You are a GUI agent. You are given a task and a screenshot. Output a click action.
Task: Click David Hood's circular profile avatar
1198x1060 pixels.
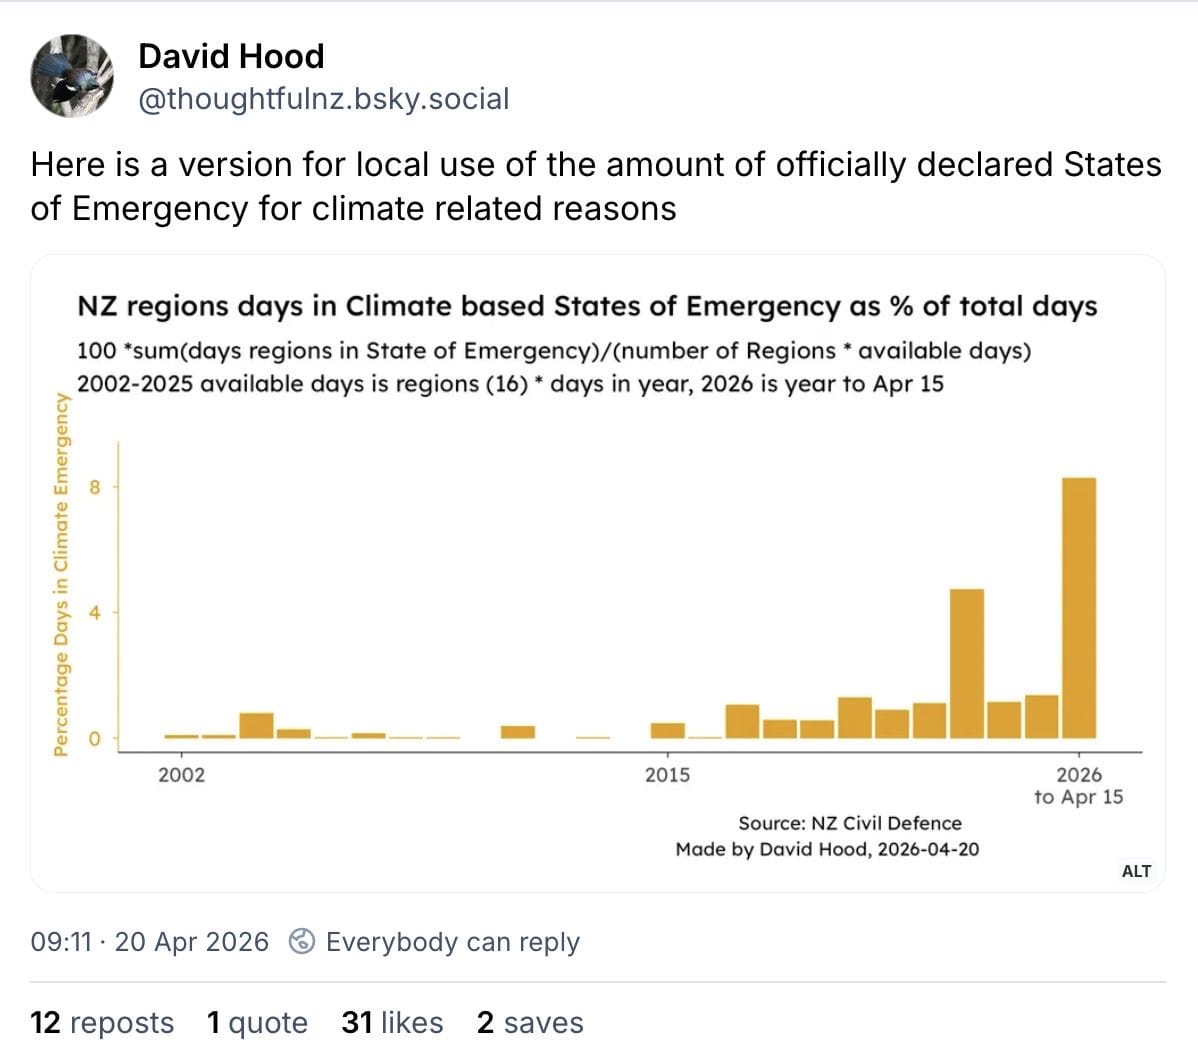tap(70, 75)
